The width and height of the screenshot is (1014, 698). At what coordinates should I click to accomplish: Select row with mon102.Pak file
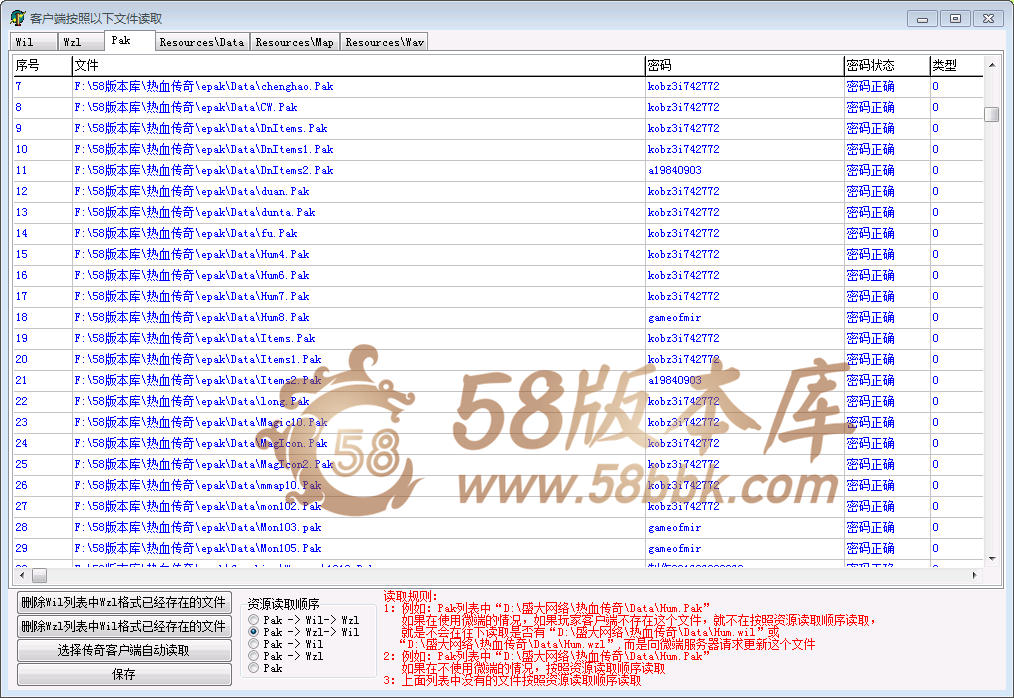coord(498,507)
